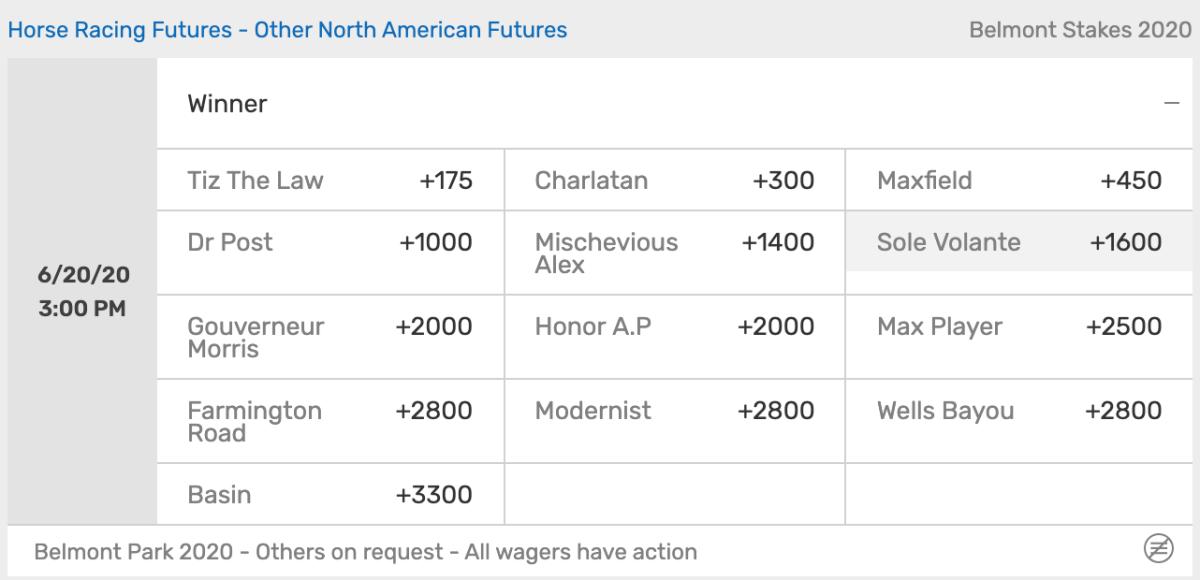Image resolution: width=1200 pixels, height=580 pixels.
Task: Click the Belmont Park 2020 footer note
Action: (x=365, y=551)
